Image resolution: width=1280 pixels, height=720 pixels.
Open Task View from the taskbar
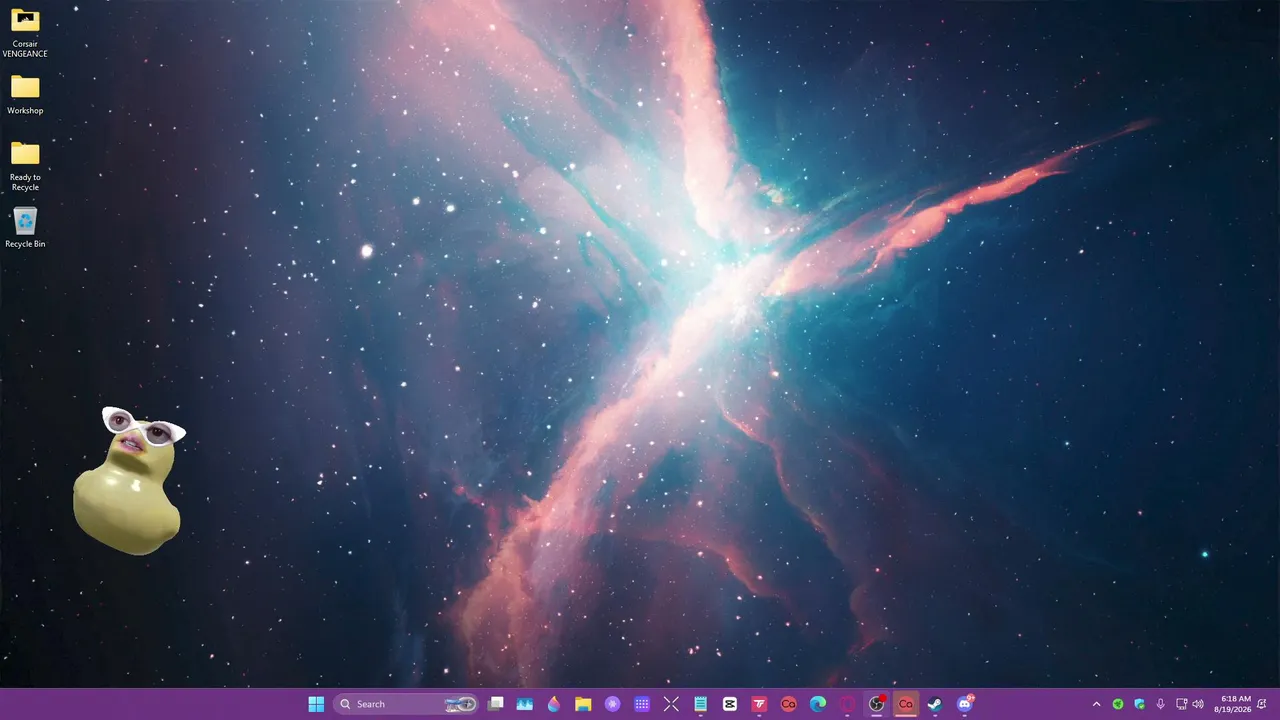(x=495, y=704)
